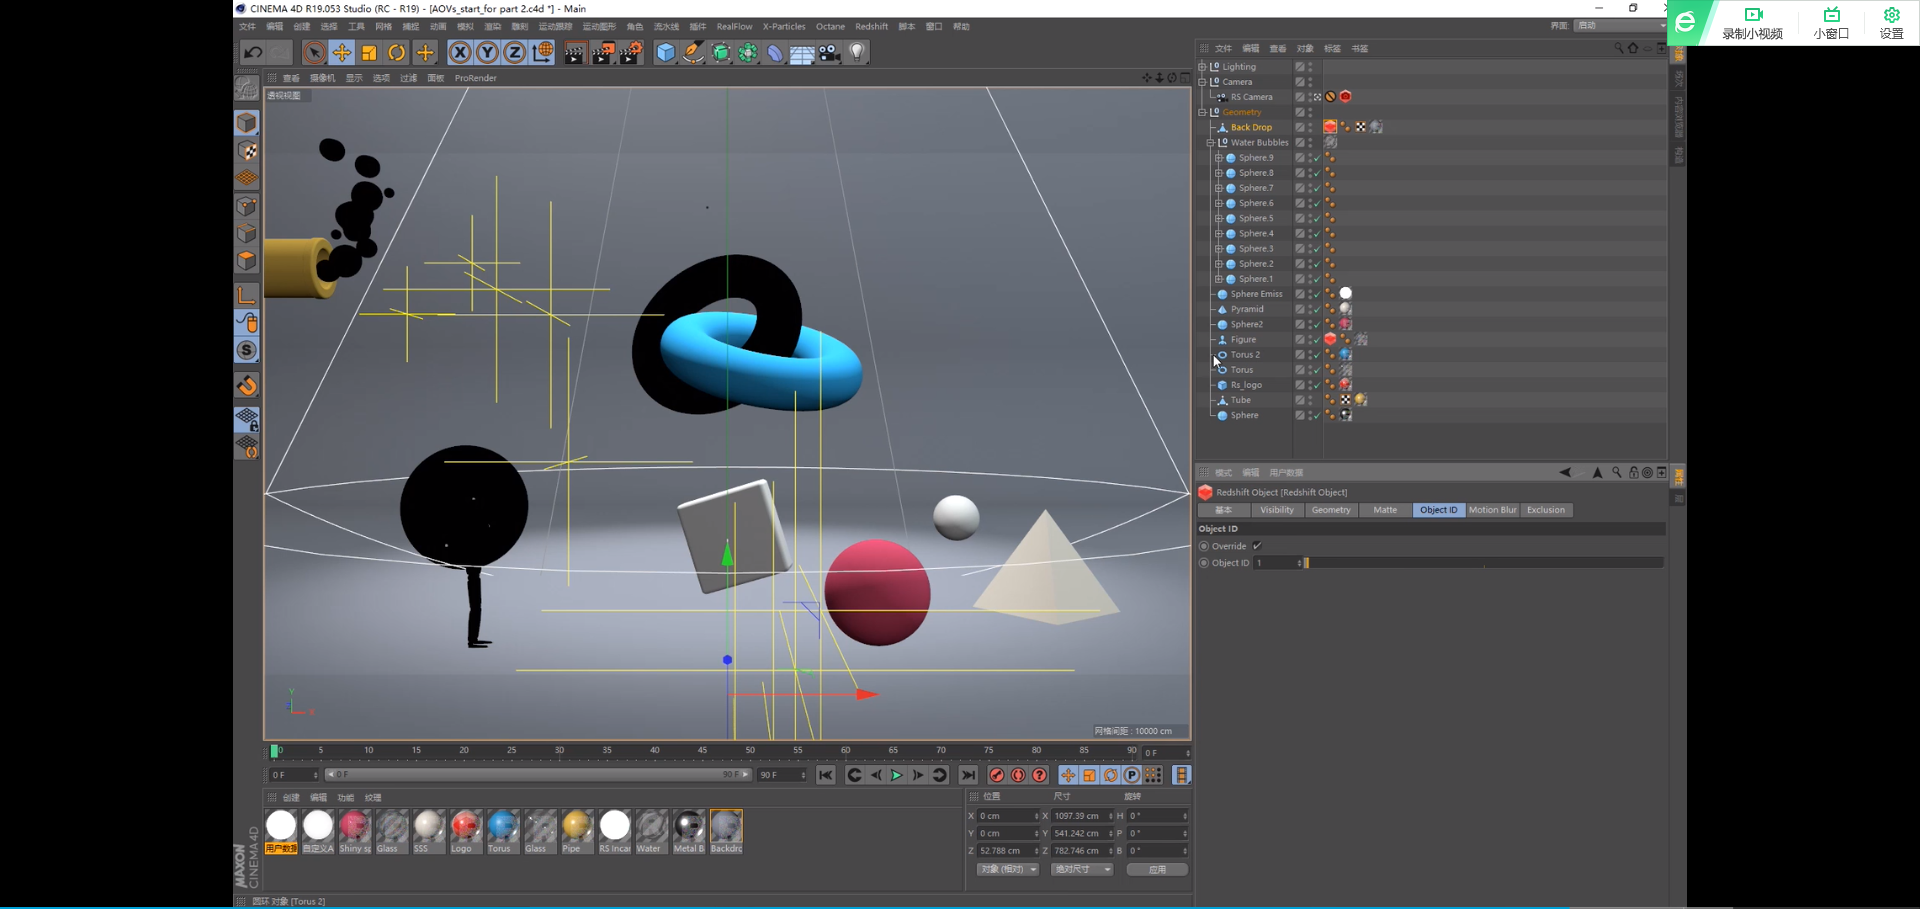Toggle the layer box for Sphere Emiss

pyautogui.click(x=1300, y=294)
